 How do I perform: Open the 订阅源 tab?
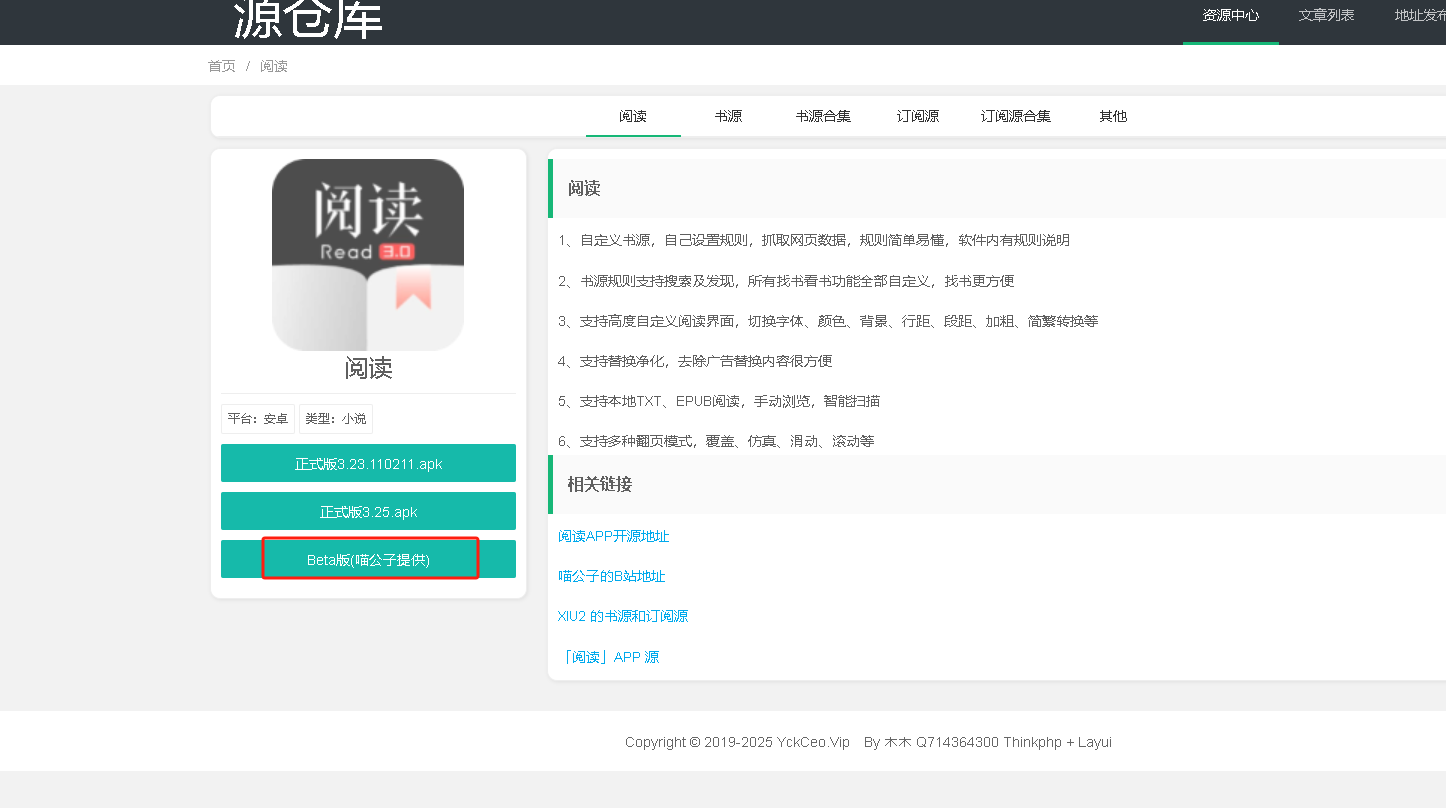click(918, 116)
